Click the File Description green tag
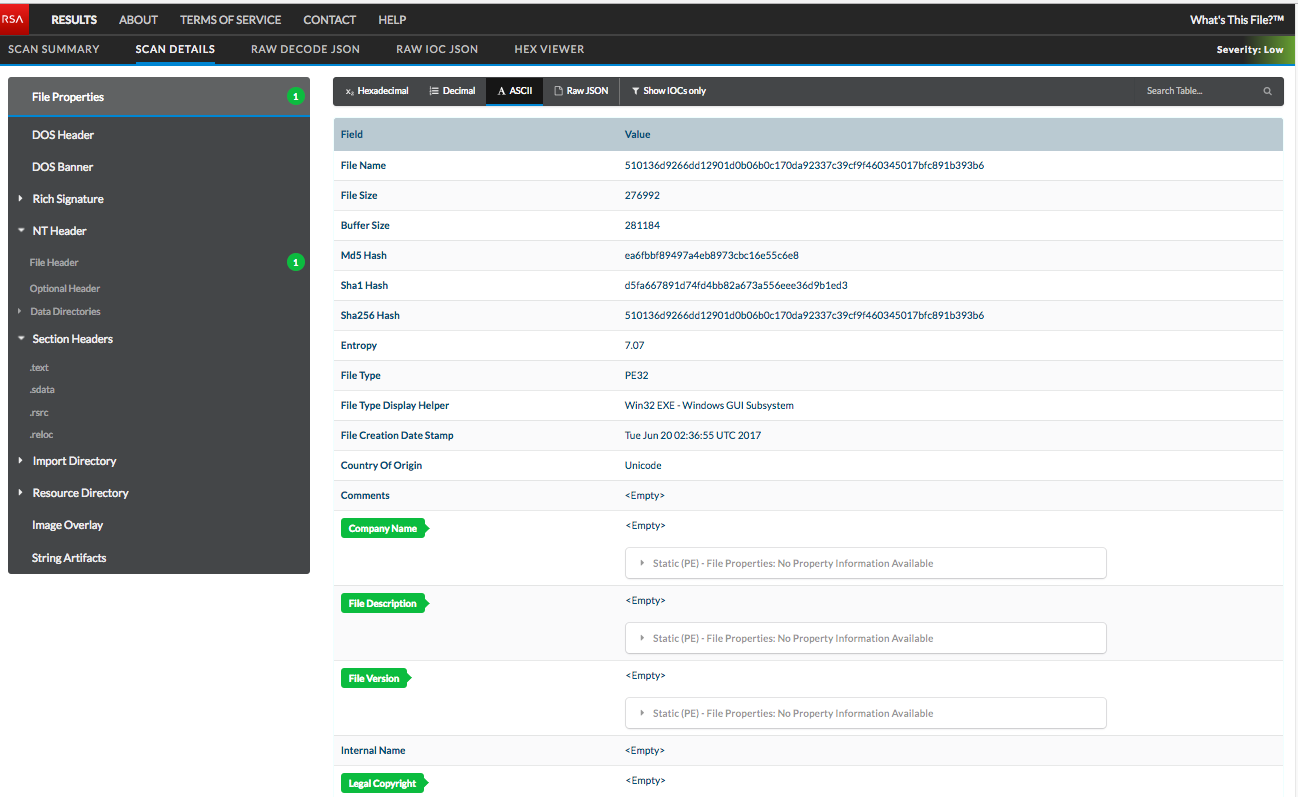Screen dimensions: 1298x797 point(383,603)
